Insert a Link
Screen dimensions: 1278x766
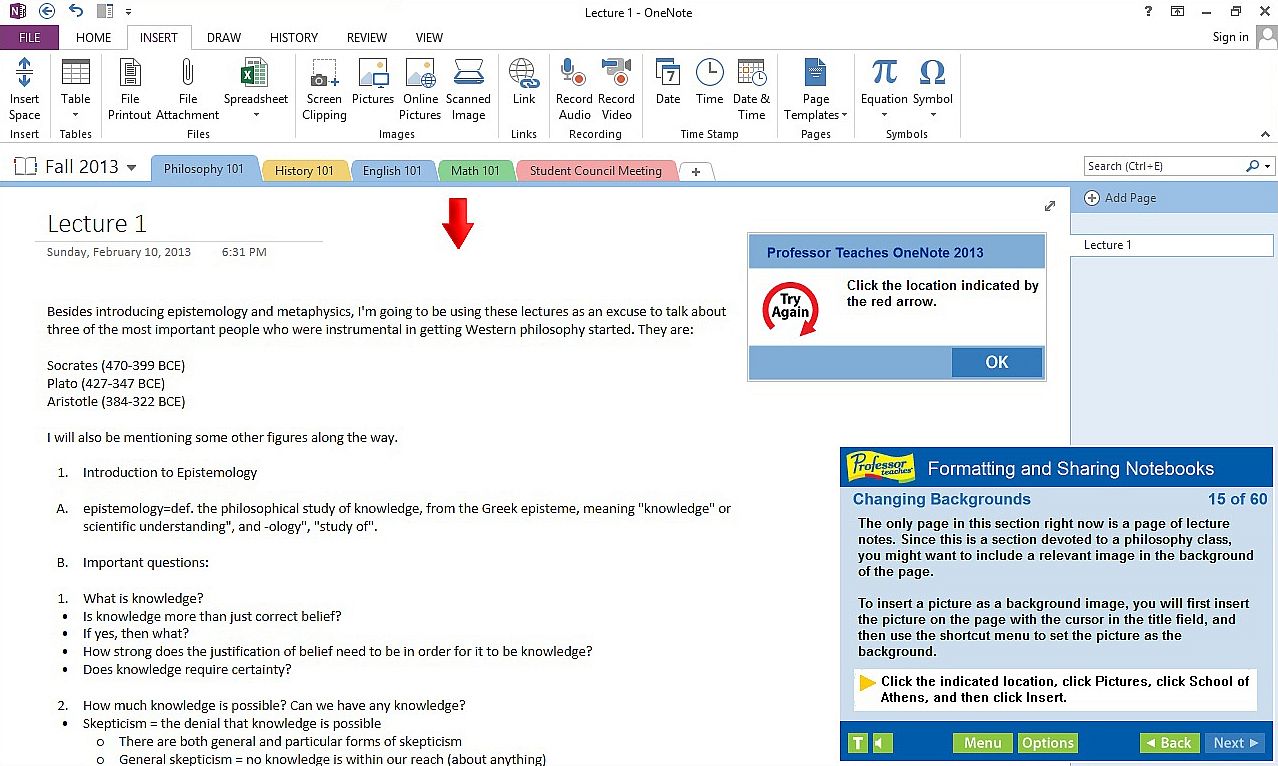[x=524, y=80]
